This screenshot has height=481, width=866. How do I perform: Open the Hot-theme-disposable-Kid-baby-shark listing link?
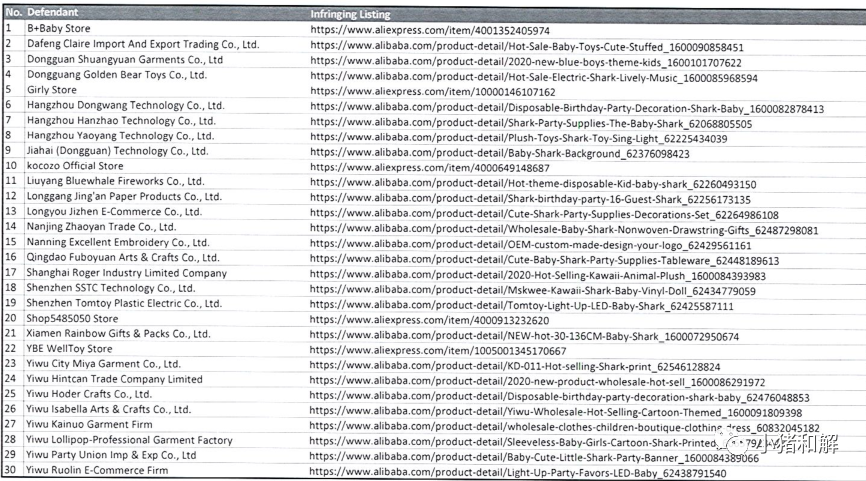[534, 184]
